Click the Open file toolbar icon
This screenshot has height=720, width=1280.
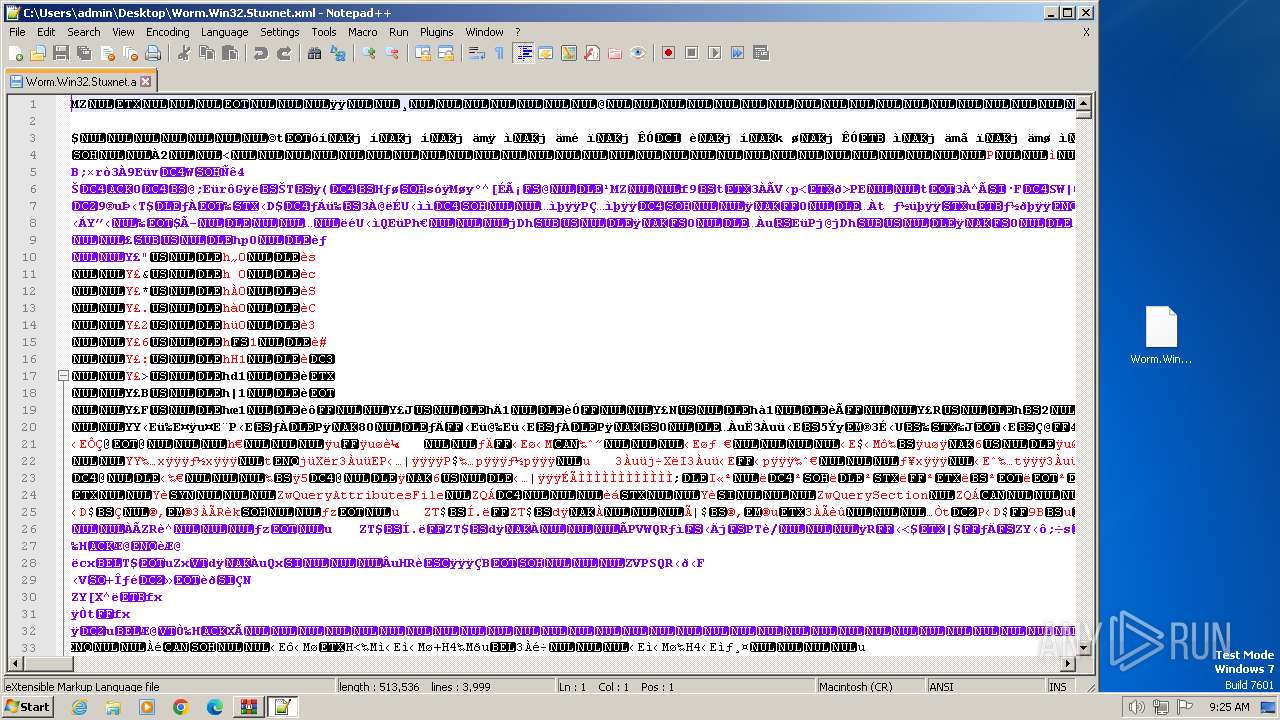tap(38, 53)
